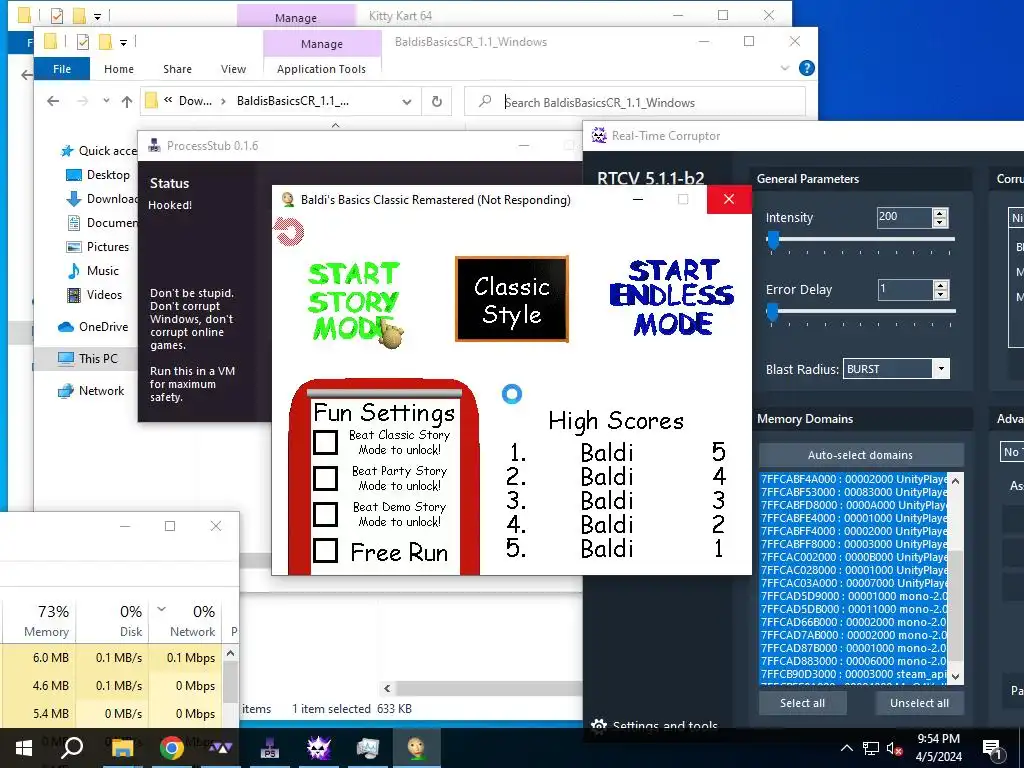This screenshot has width=1024, height=768.
Task: Increase Error Delay with the up spinner
Action: click(x=940, y=285)
